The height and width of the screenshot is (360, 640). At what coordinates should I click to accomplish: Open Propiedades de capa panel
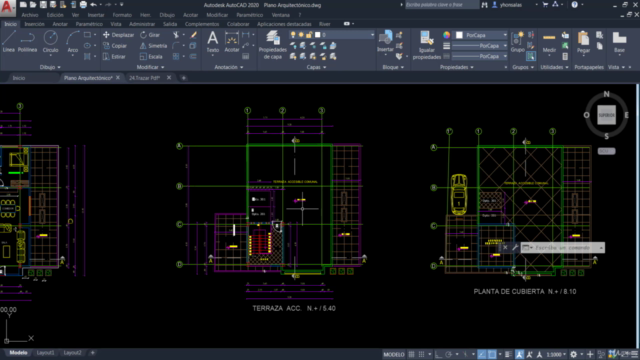click(x=273, y=45)
